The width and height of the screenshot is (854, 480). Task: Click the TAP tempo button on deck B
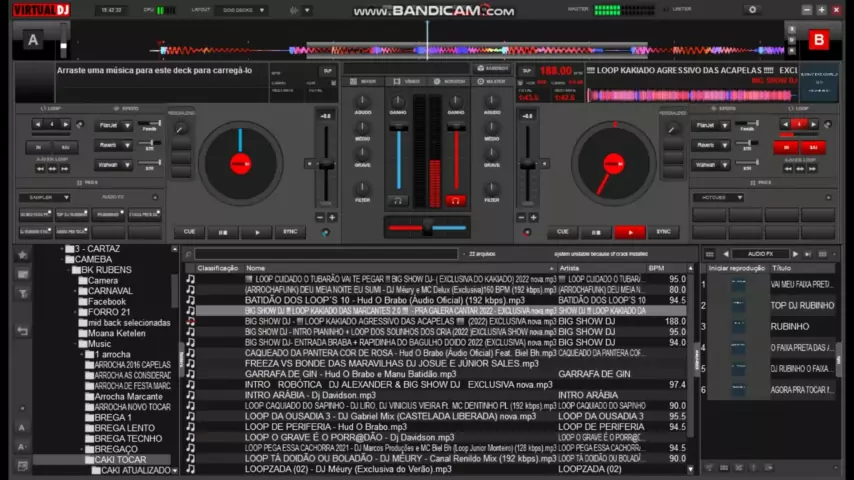click(526, 71)
